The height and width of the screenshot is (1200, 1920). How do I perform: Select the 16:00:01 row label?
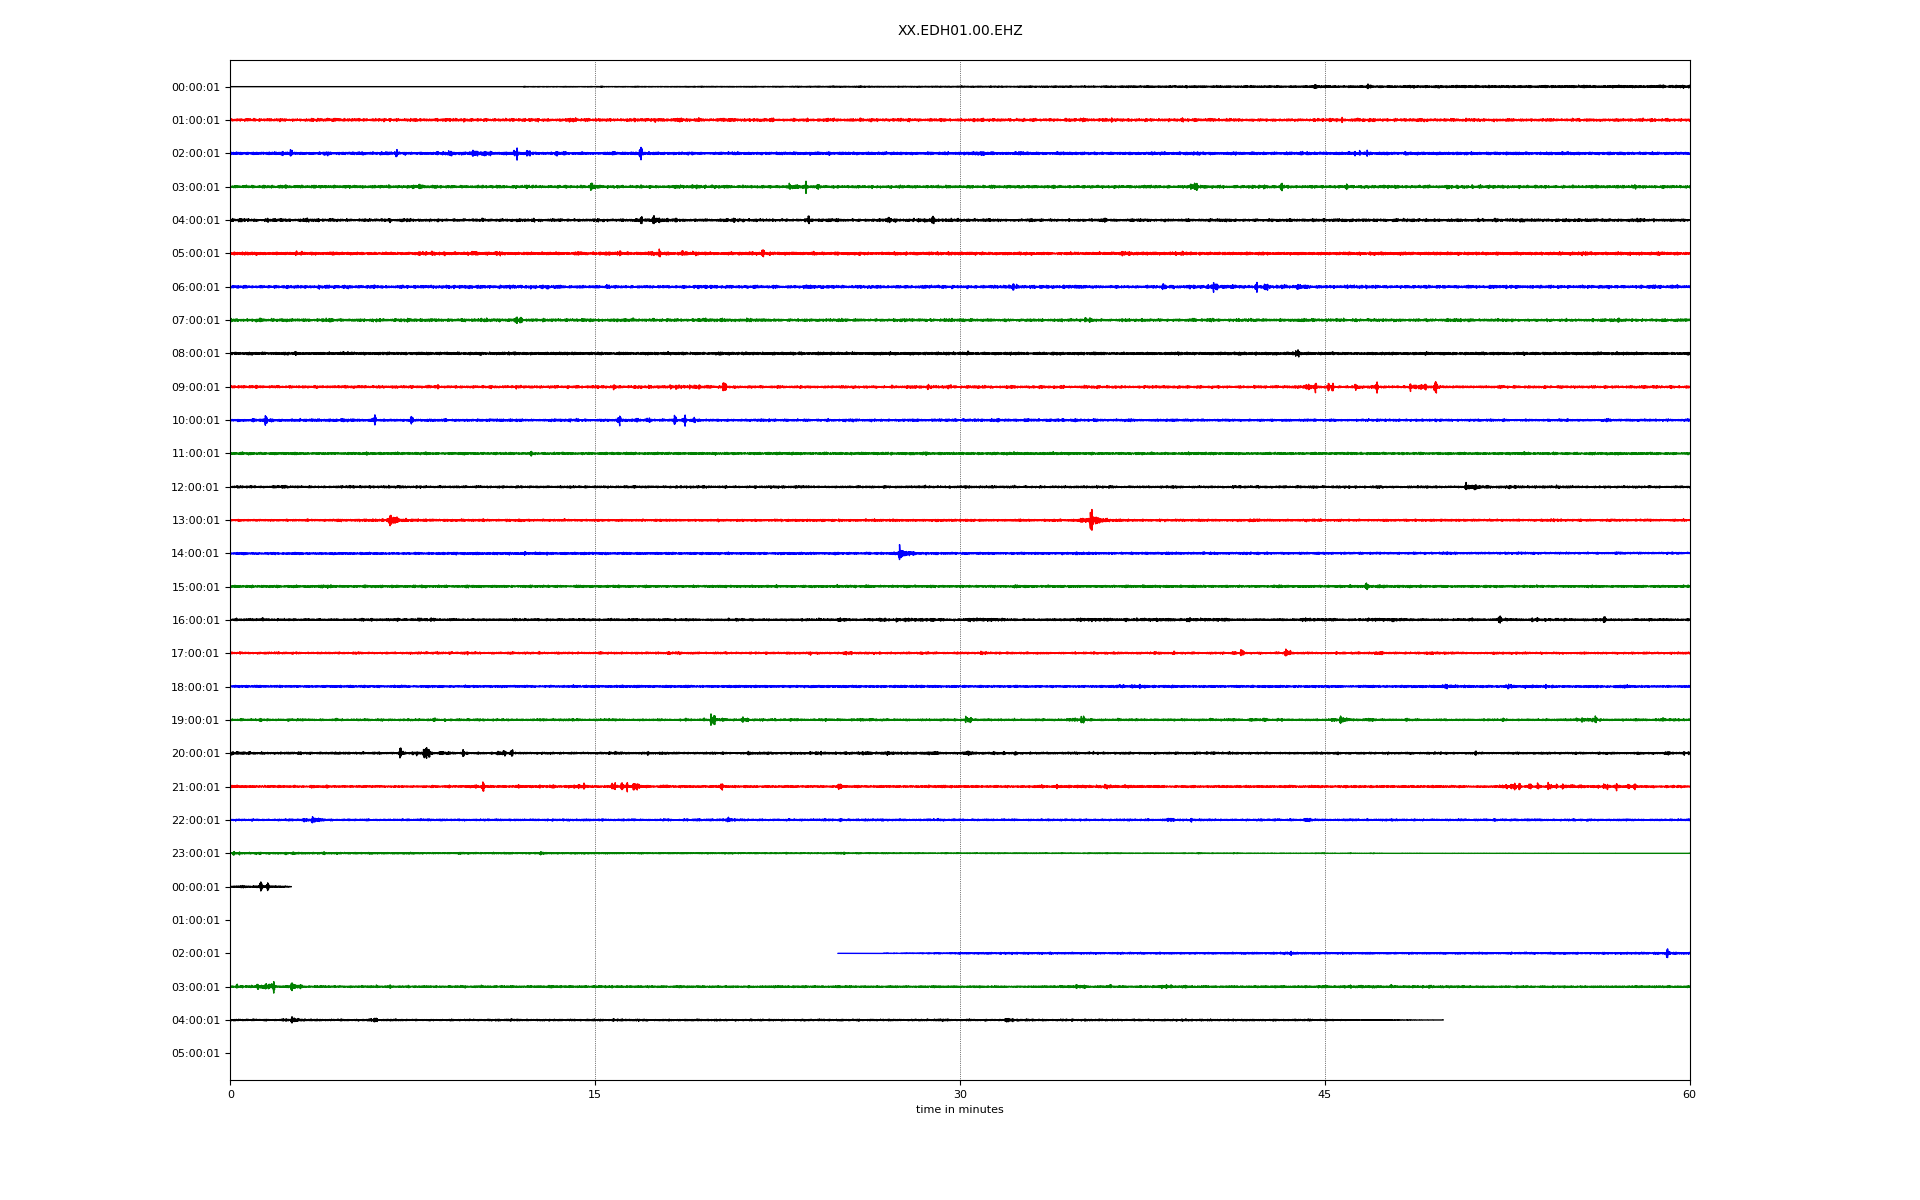click(195, 621)
